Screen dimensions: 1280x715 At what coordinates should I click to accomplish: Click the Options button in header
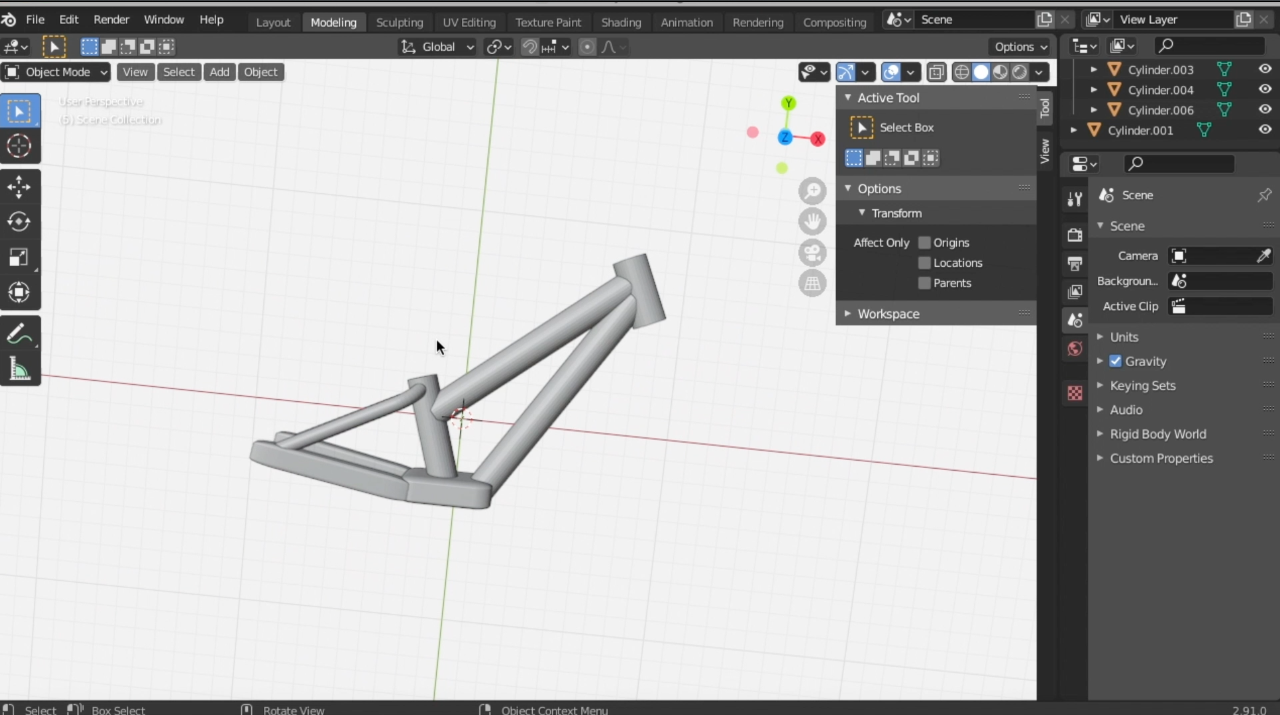(x=1020, y=47)
